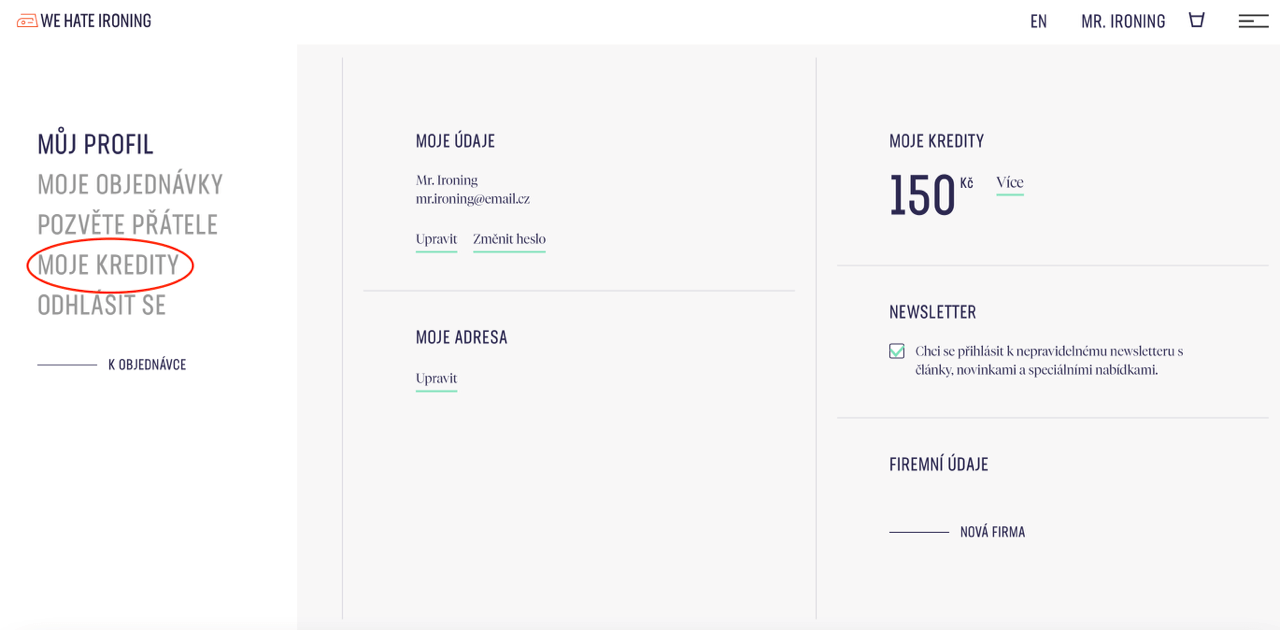Log out via ODHLÁSIT SE
The image size is (1280, 630).
102,305
